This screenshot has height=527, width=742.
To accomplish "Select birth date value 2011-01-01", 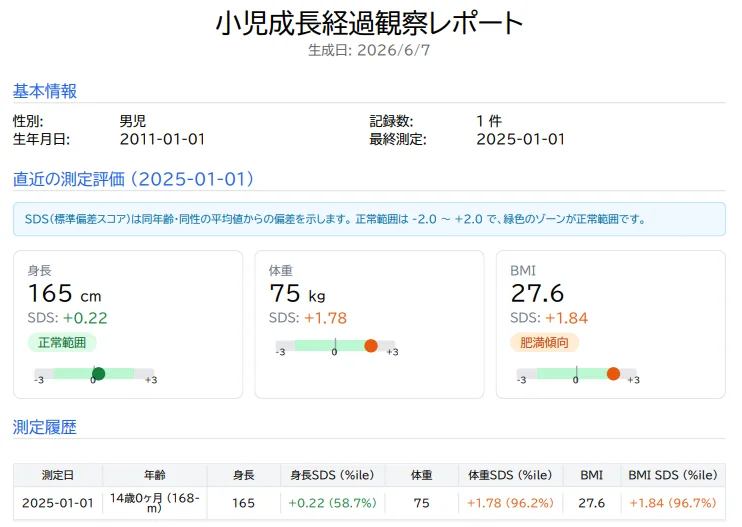I will tap(162, 140).
